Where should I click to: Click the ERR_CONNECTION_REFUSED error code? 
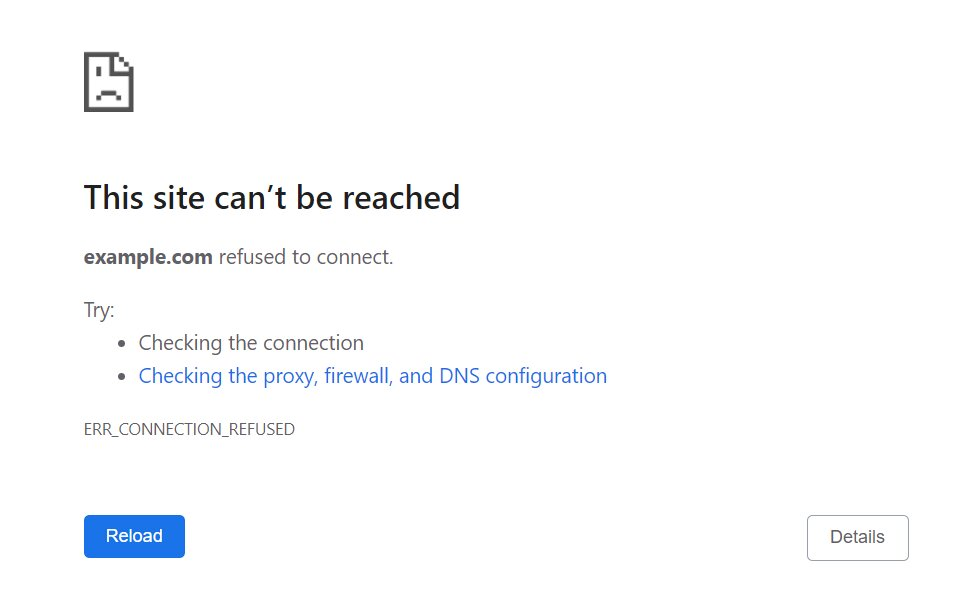click(x=189, y=429)
